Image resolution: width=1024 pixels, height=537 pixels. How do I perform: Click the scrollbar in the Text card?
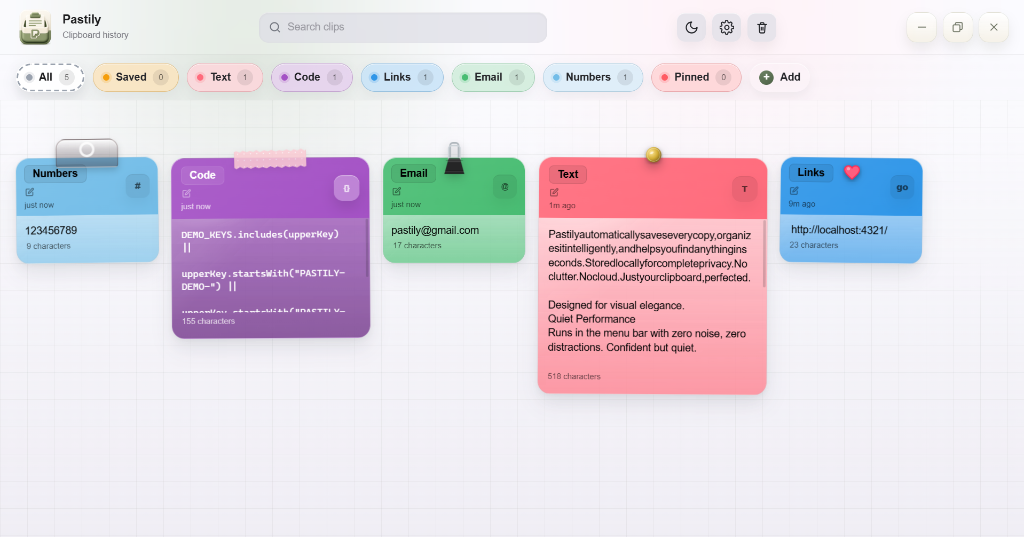click(763, 254)
